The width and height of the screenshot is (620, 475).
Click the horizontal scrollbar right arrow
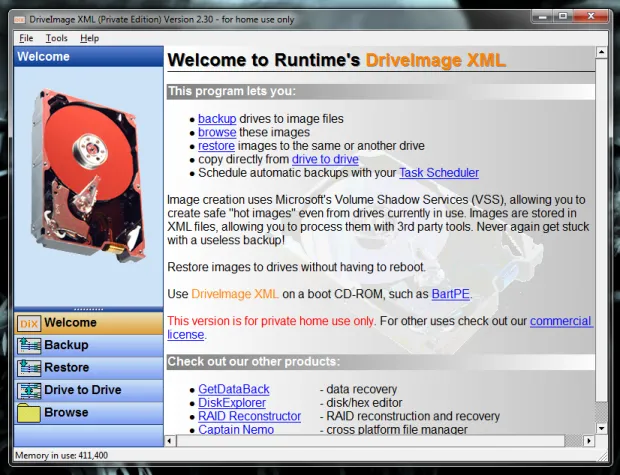(x=588, y=441)
